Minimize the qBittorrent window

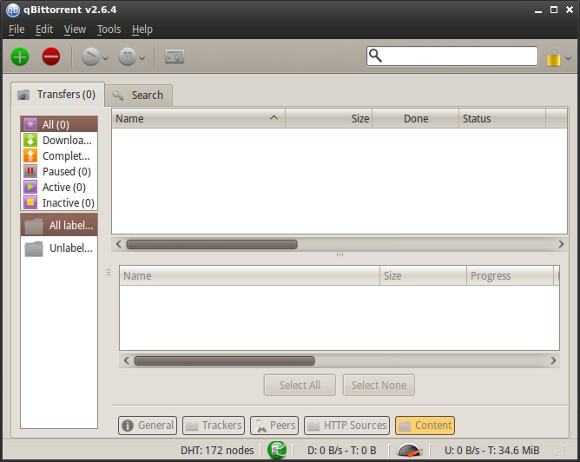[x=538, y=10]
